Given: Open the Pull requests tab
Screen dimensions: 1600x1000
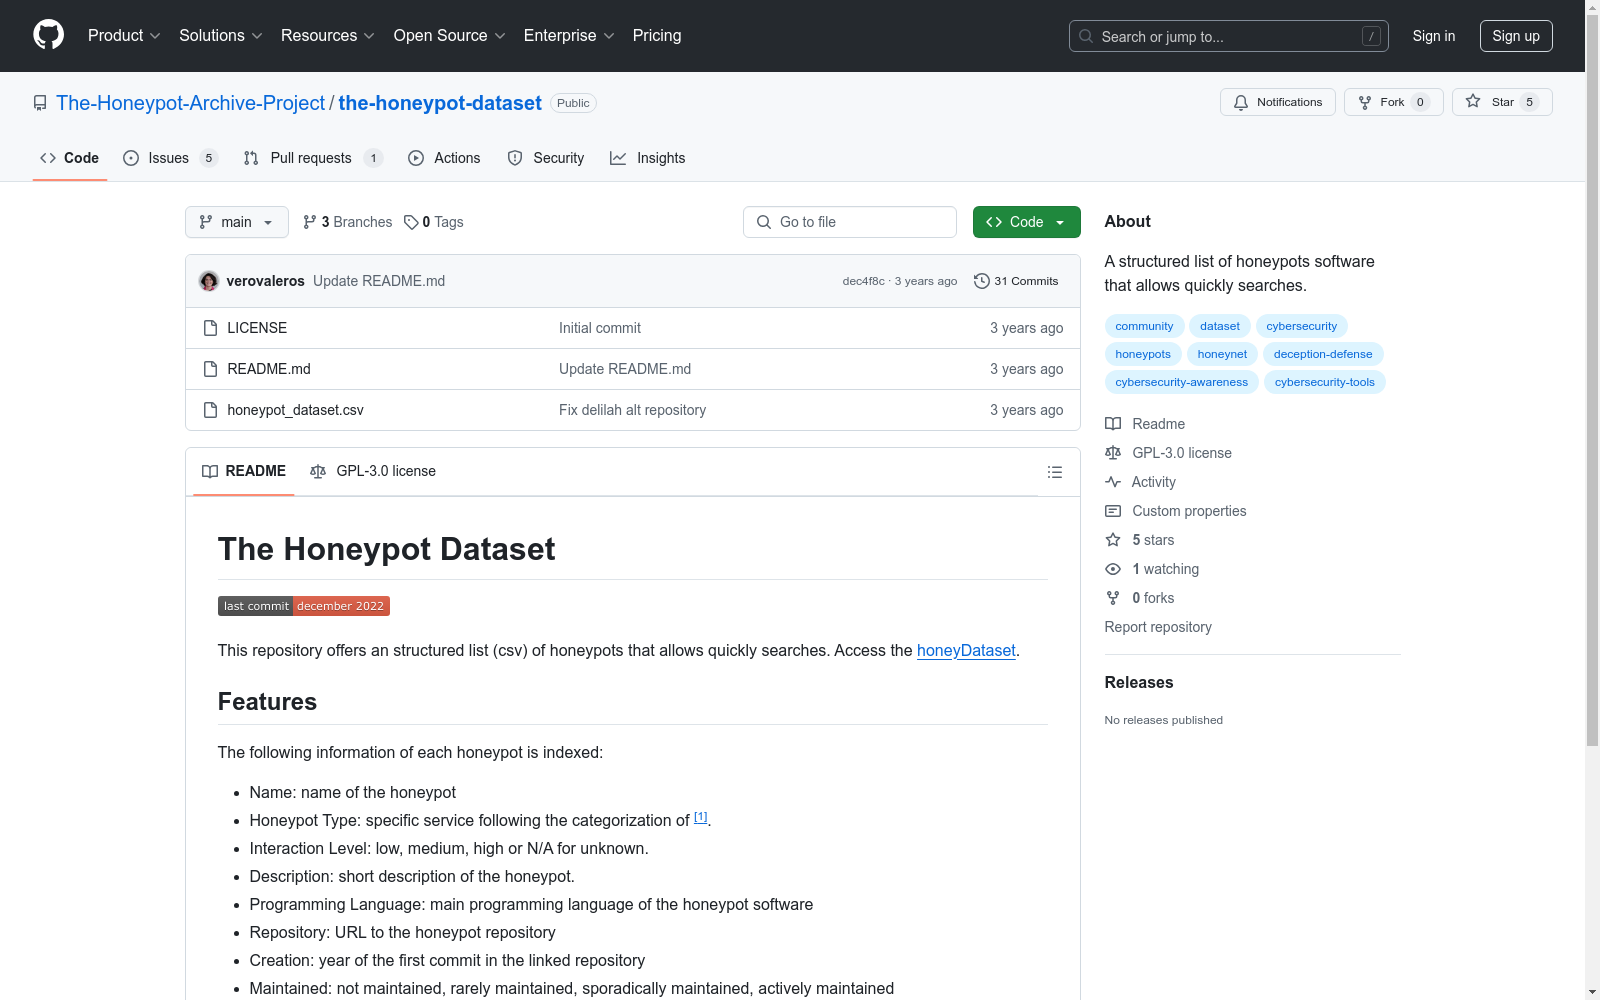Looking at the screenshot, I should pyautogui.click(x=313, y=158).
